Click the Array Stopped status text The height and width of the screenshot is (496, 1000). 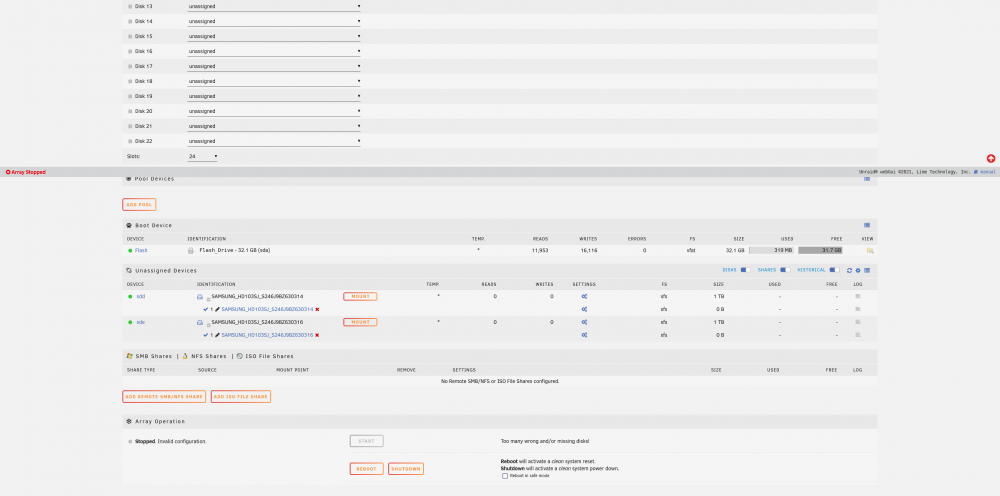pos(28,172)
